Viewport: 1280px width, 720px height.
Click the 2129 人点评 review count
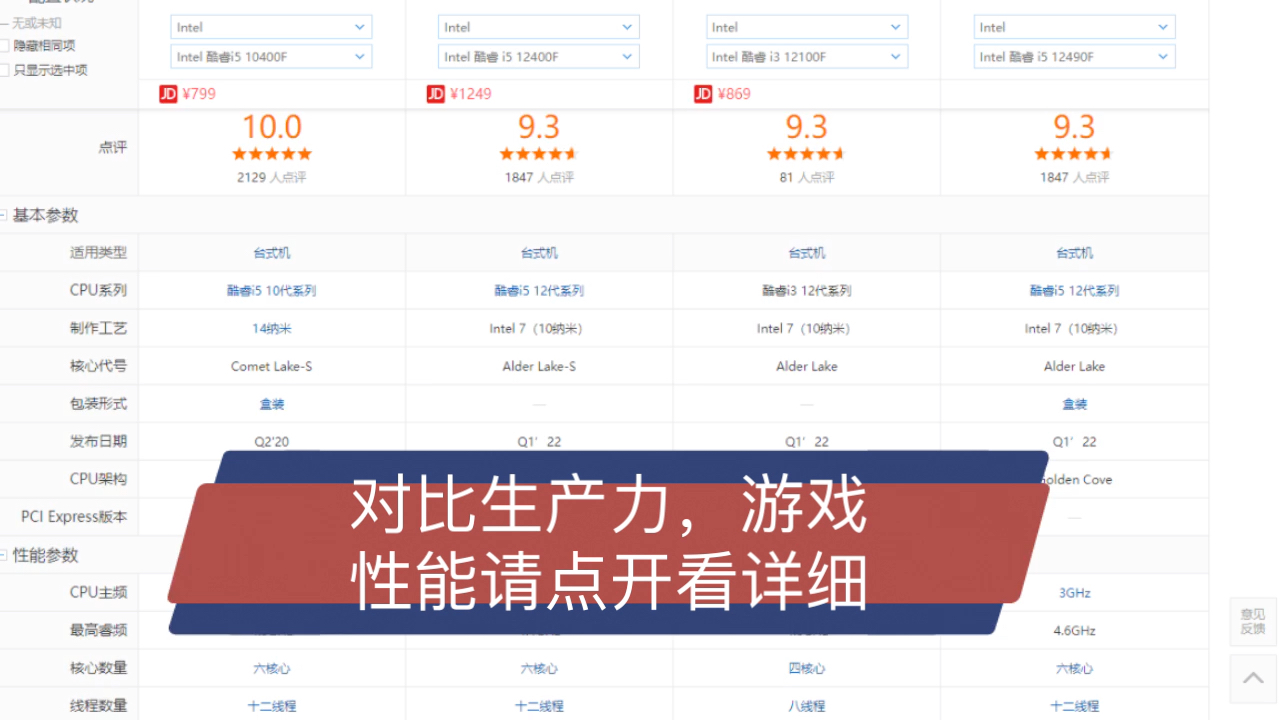pyautogui.click(x=271, y=177)
